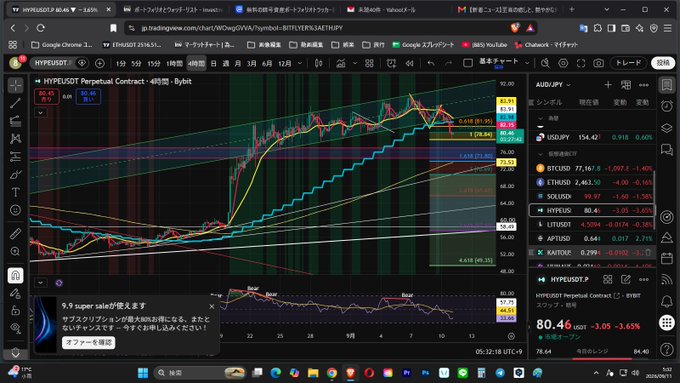Select the 1時間 interval
This screenshot has width=680, height=383.
tap(174, 64)
